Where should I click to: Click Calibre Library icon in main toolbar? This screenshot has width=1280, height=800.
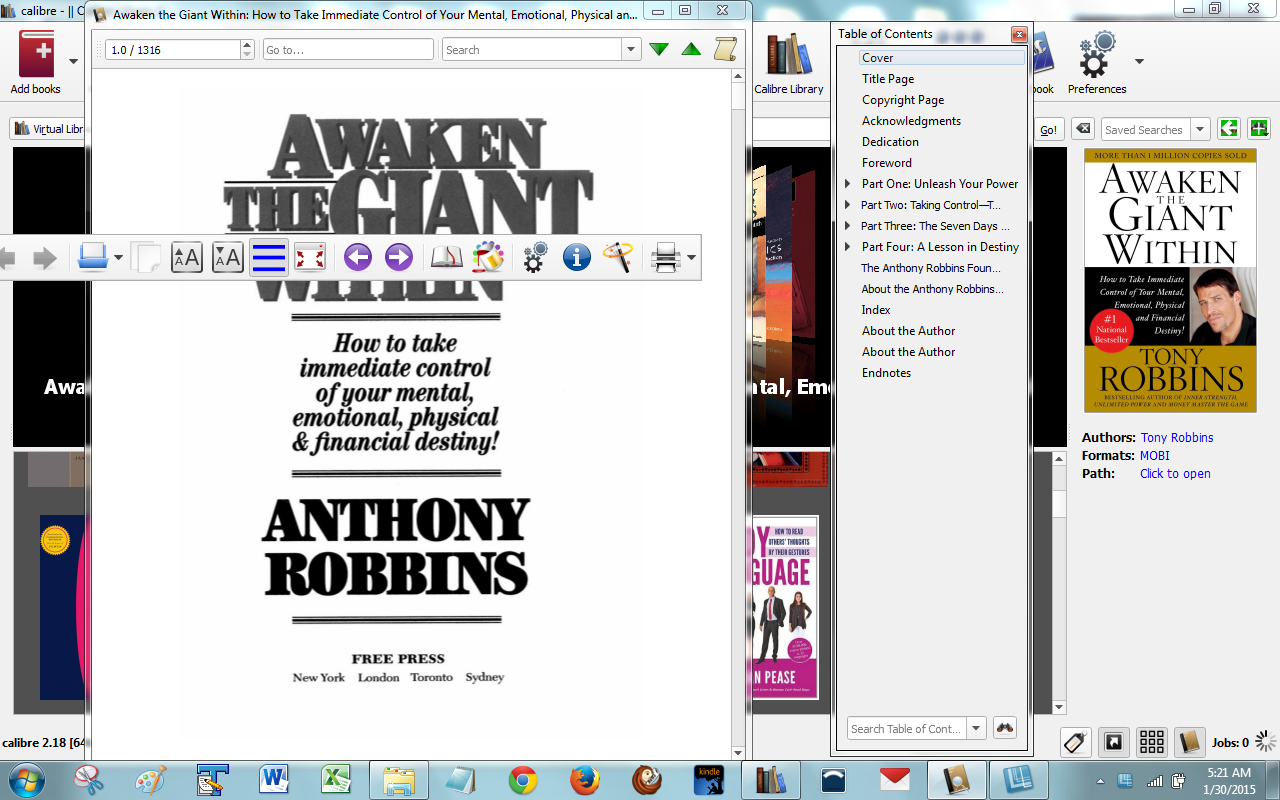pos(789,62)
